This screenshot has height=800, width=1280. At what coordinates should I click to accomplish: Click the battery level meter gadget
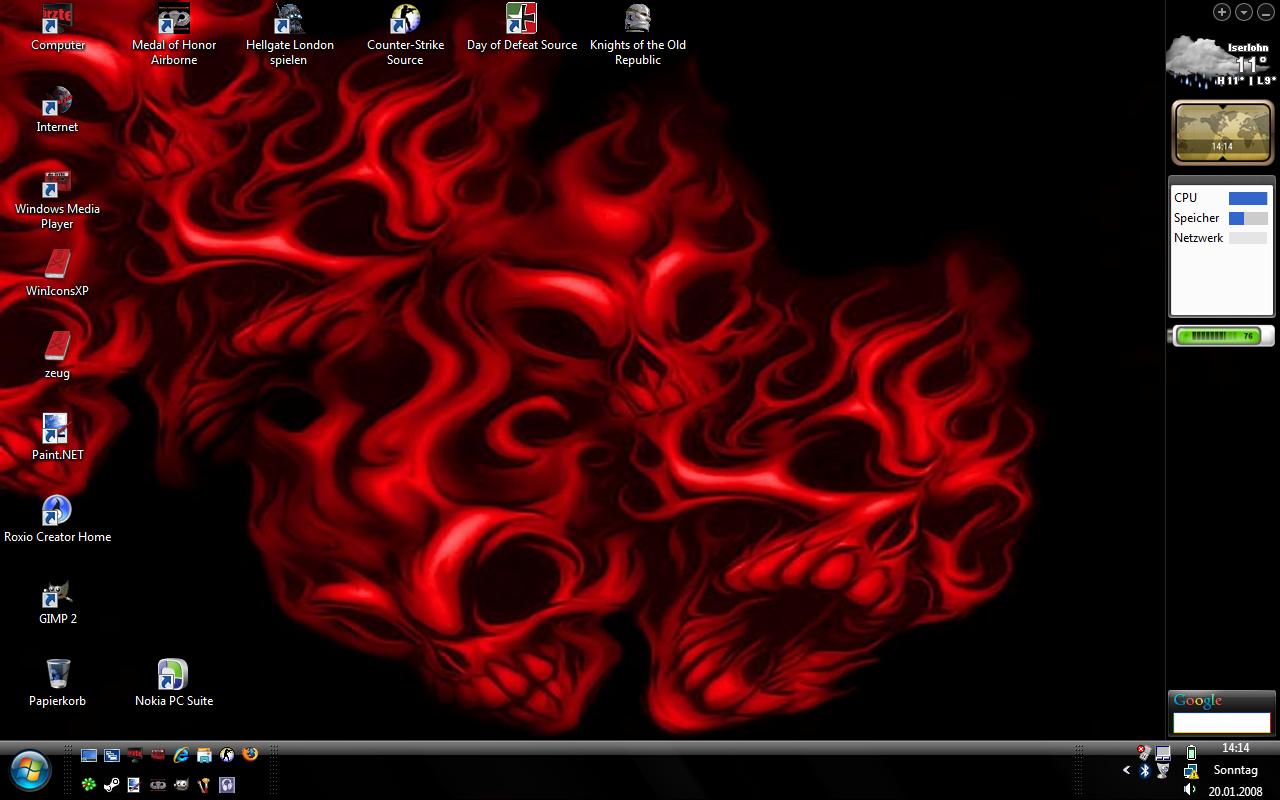[x=1222, y=336]
